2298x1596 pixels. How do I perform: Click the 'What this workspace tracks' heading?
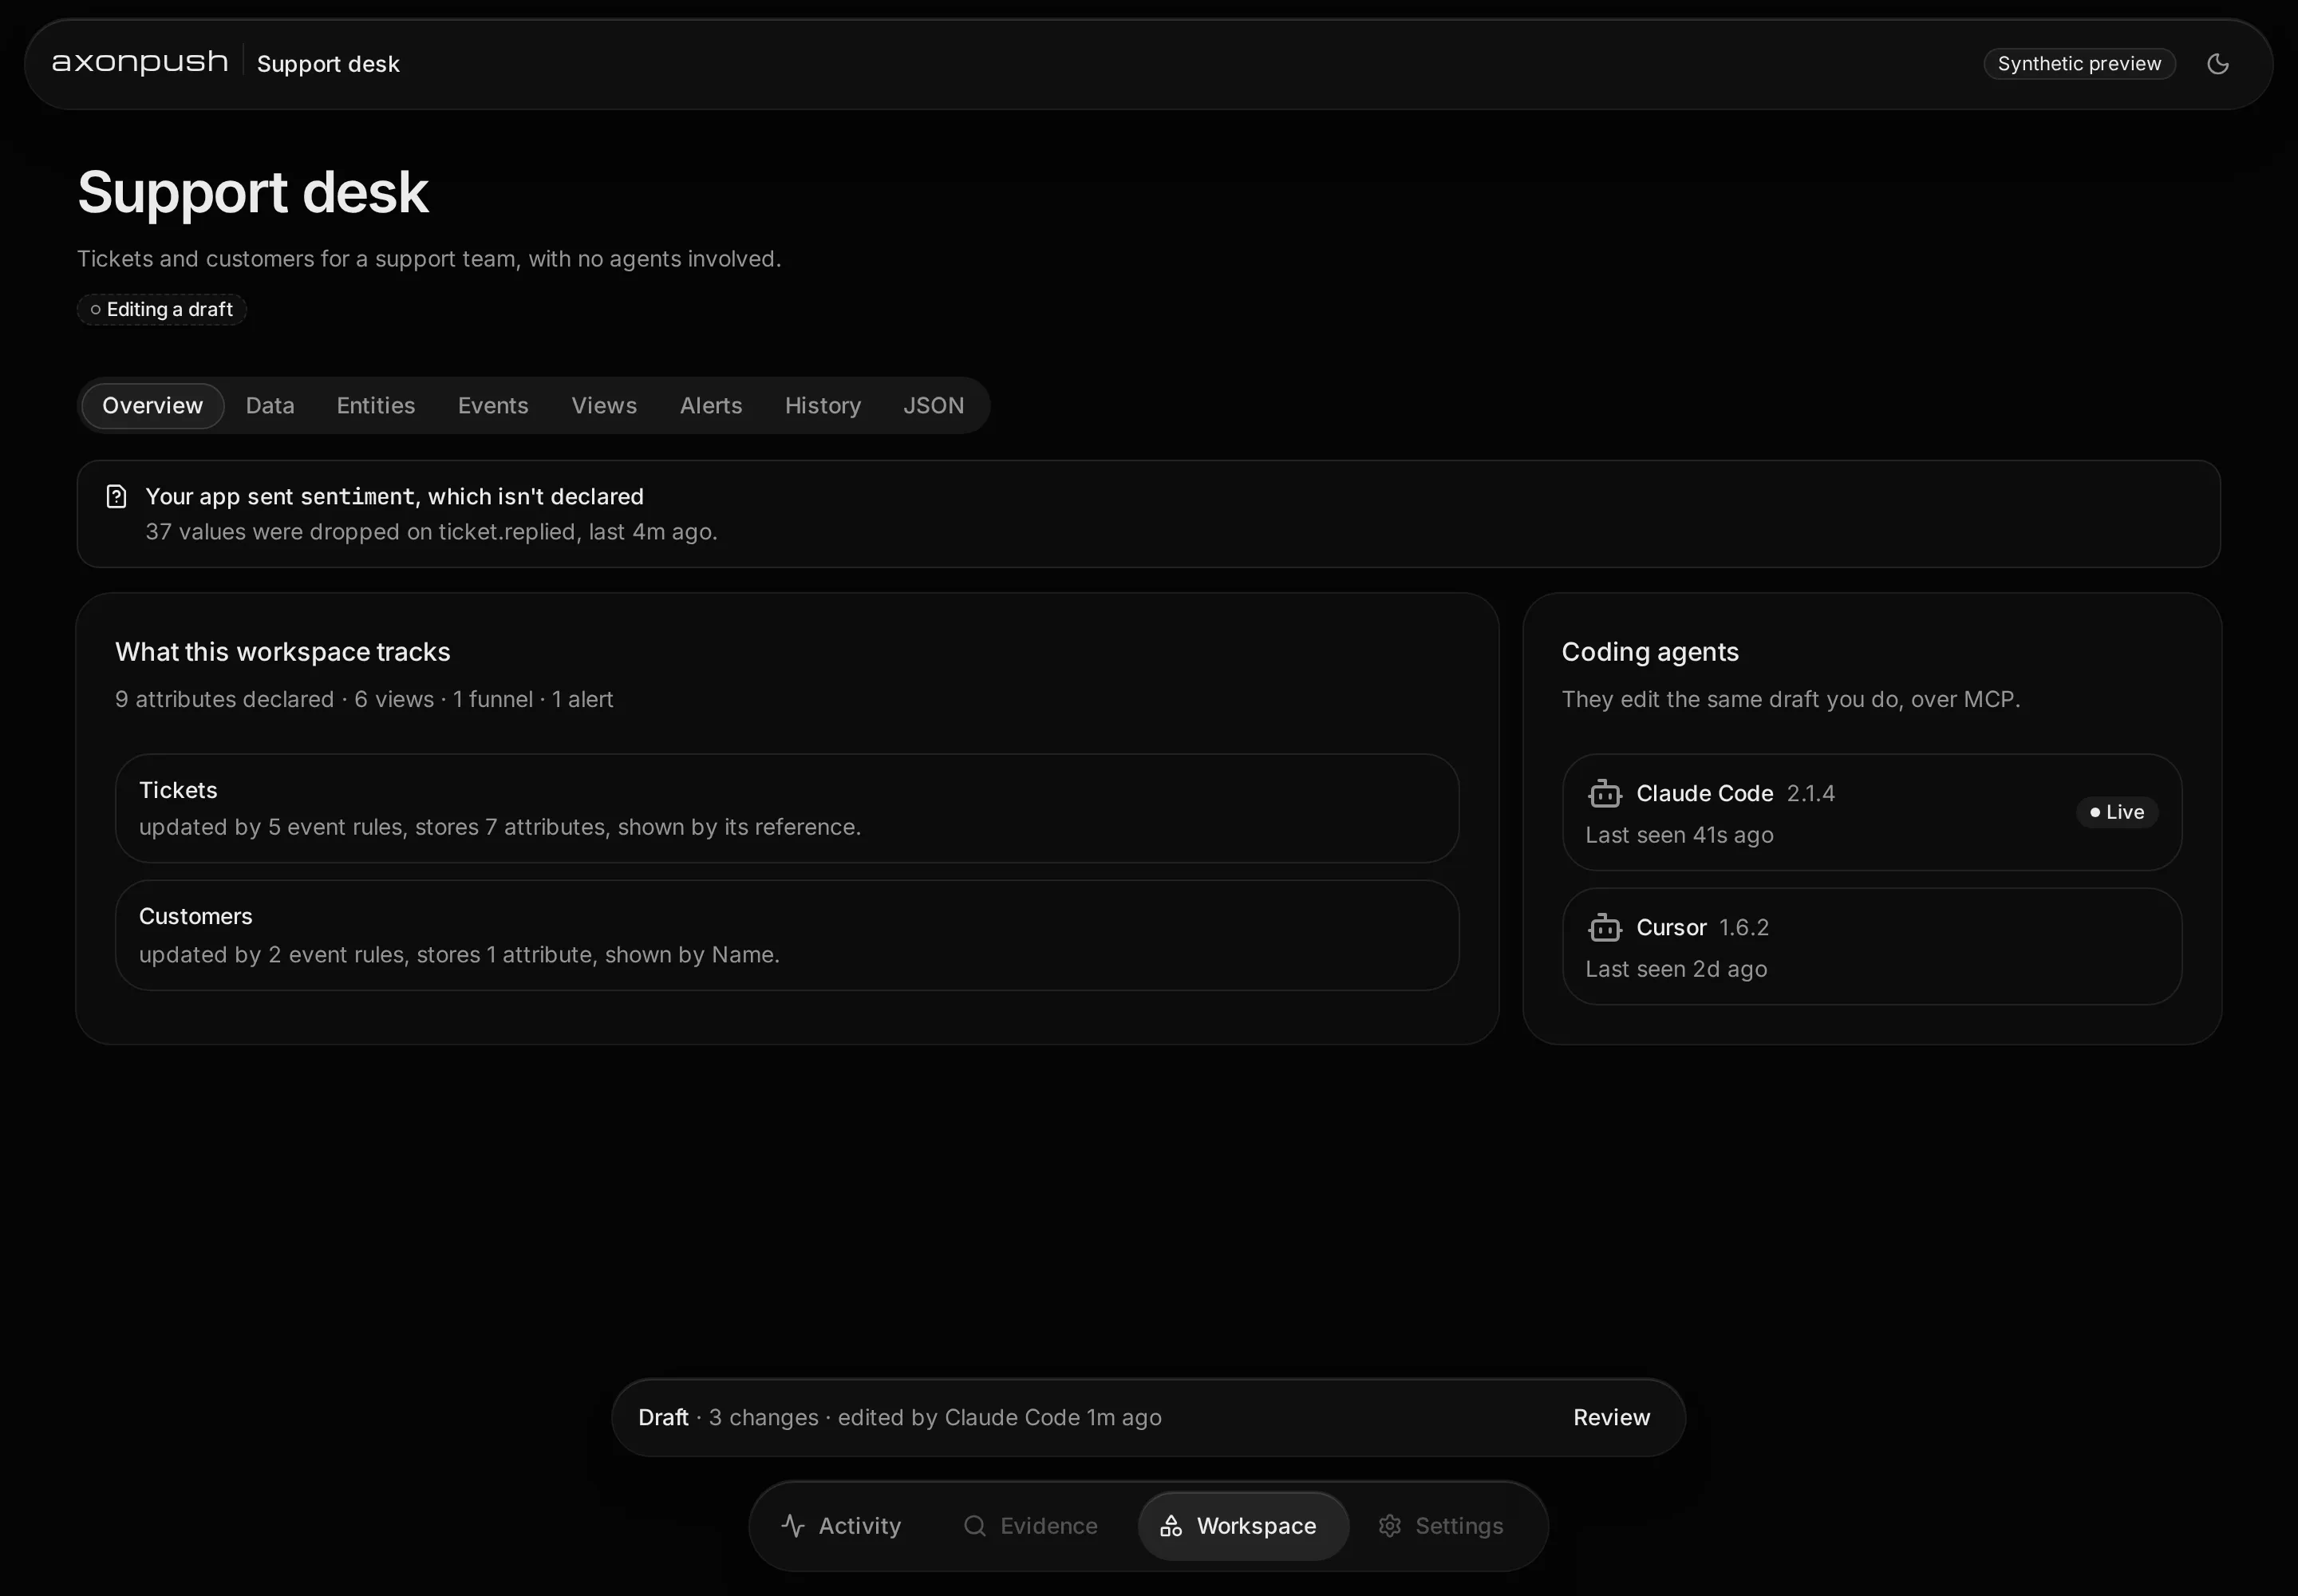283,652
